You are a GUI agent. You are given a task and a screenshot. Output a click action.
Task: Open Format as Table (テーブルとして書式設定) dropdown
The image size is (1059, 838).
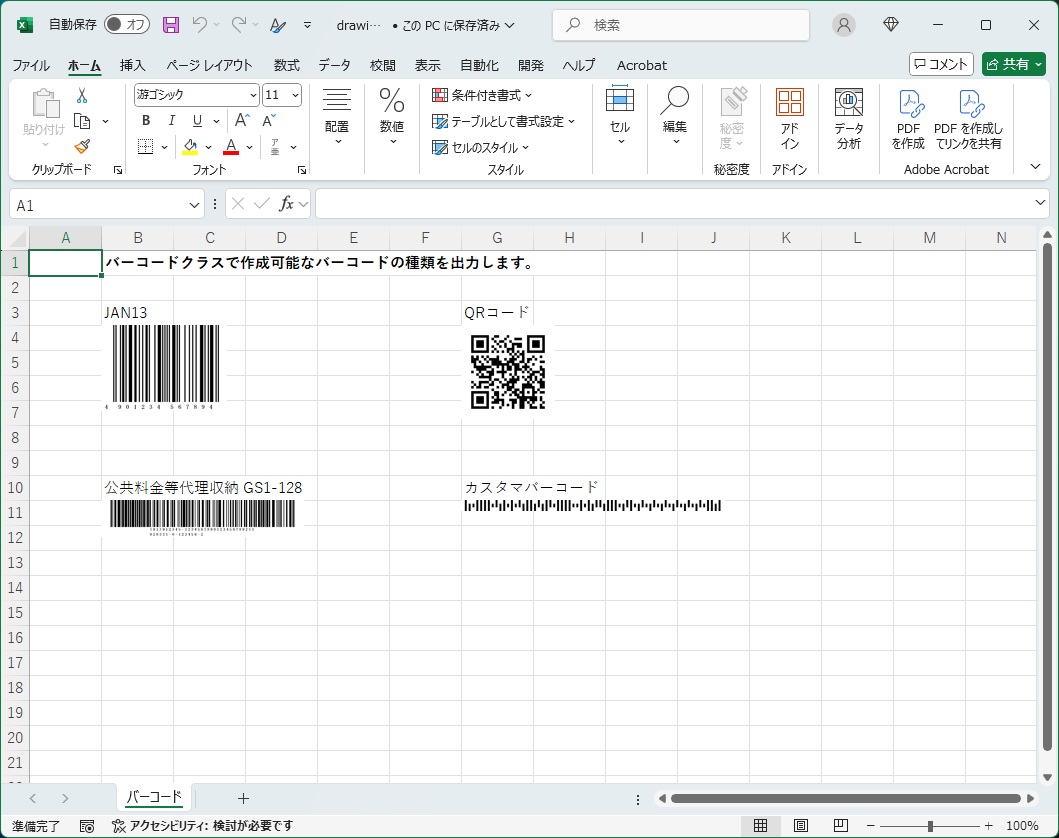click(503, 122)
